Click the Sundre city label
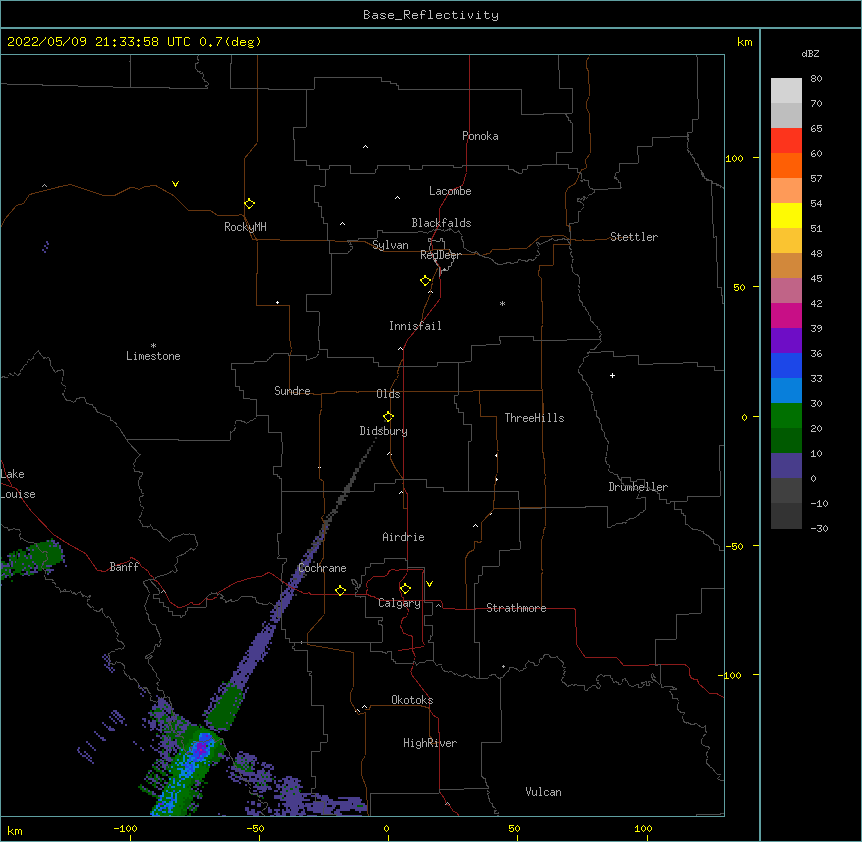Screen dimensions: 862x842 292,391
